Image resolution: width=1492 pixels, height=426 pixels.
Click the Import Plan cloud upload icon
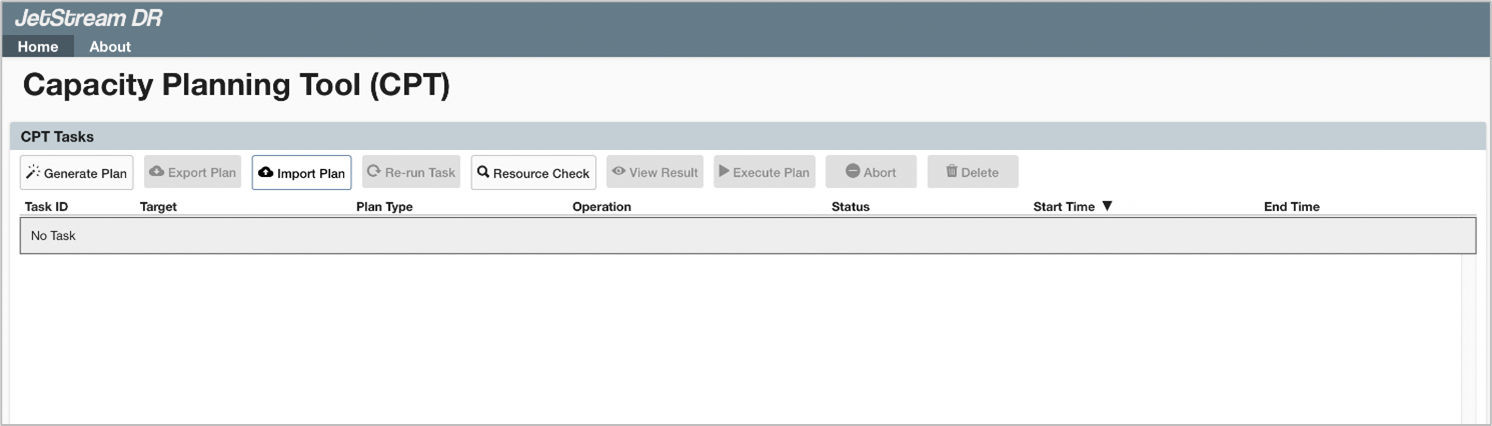[266, 172]
